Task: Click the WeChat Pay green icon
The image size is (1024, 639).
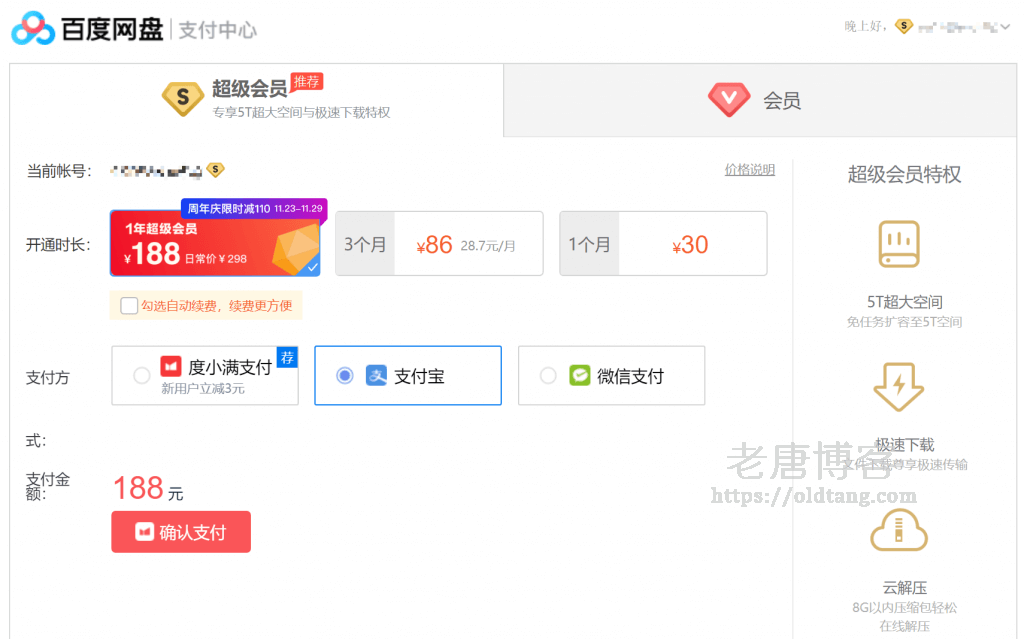Action: click(579, 376)
